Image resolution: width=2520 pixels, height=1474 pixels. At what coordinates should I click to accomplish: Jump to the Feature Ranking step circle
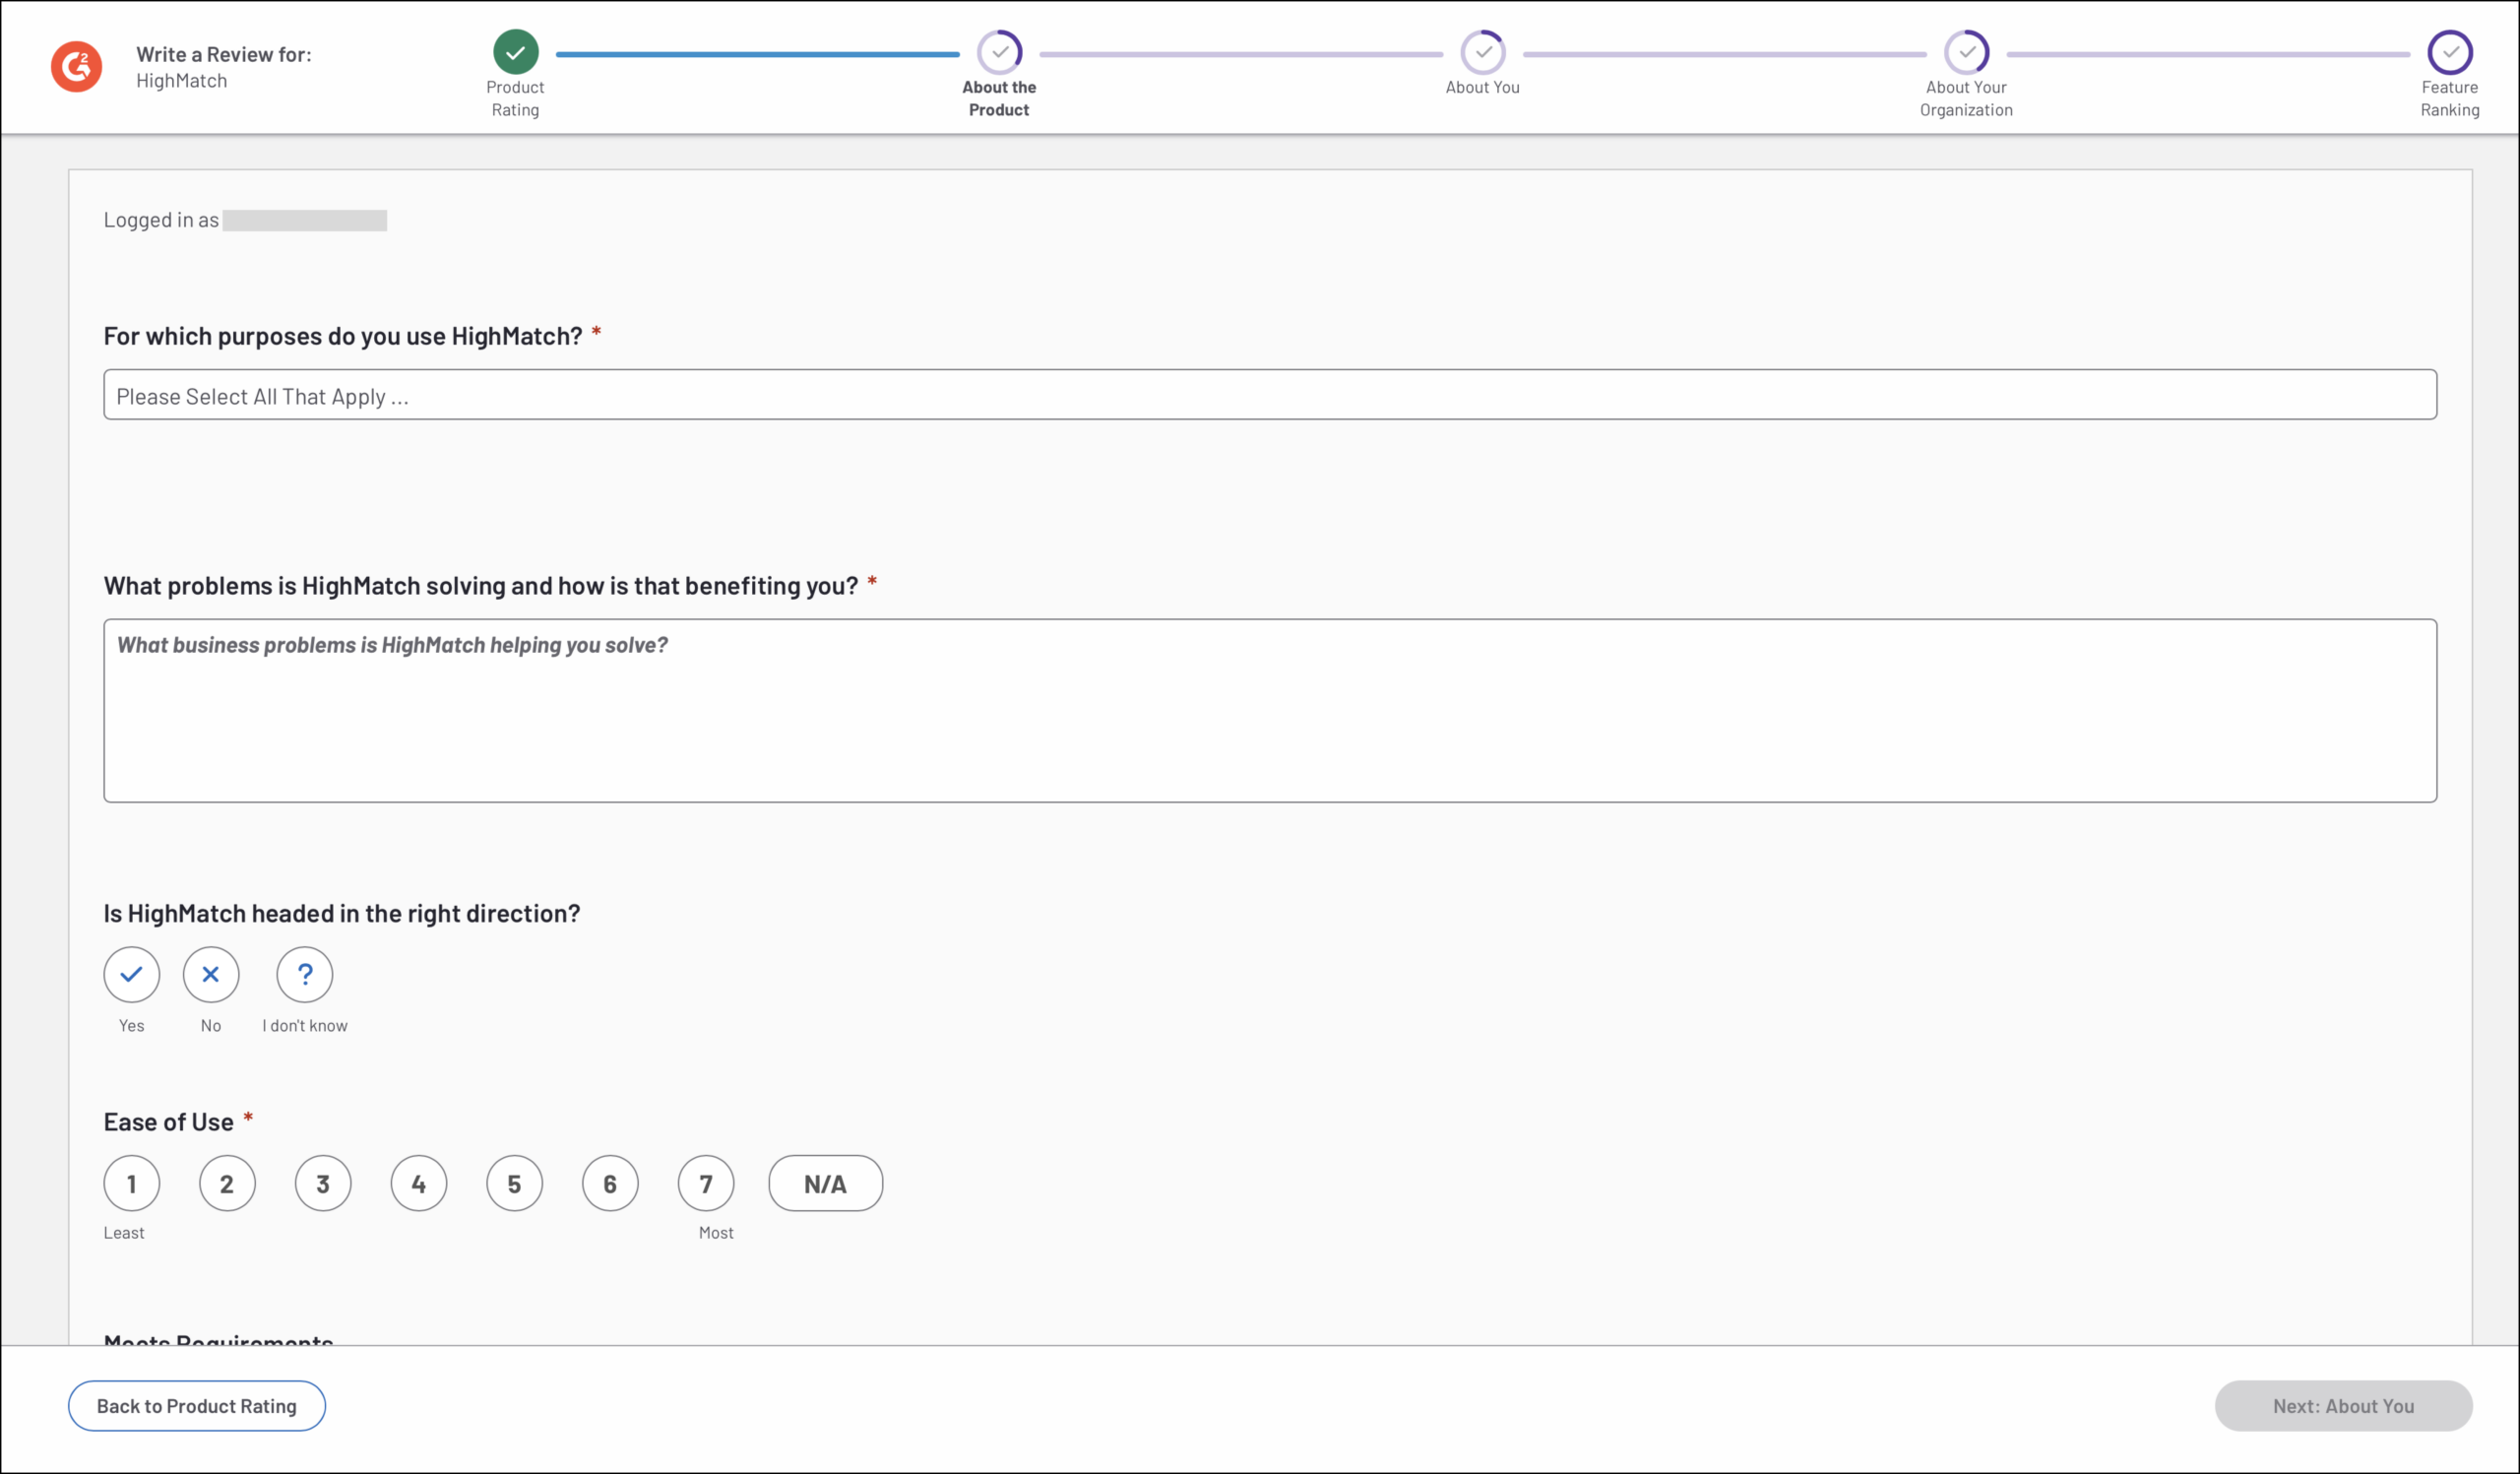click(2449, 52)
